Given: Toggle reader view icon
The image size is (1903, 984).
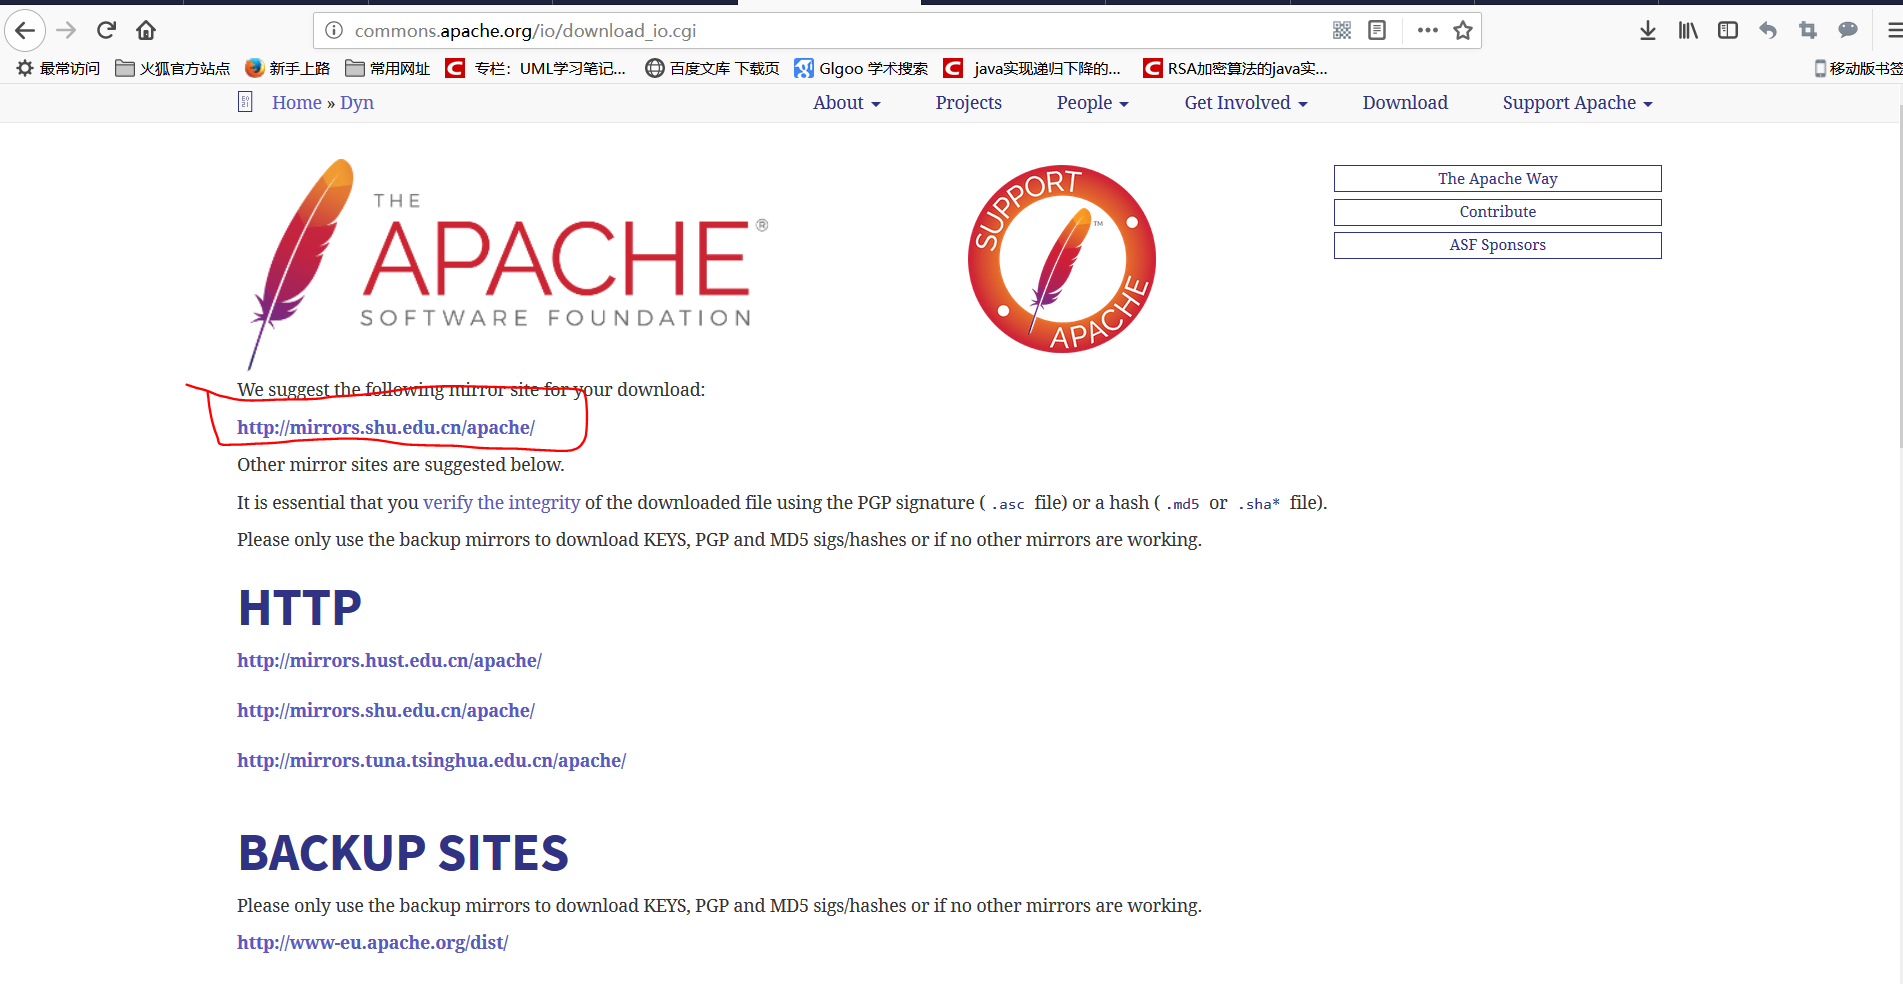Looking at the screenshot, I should pos(1377,30).
